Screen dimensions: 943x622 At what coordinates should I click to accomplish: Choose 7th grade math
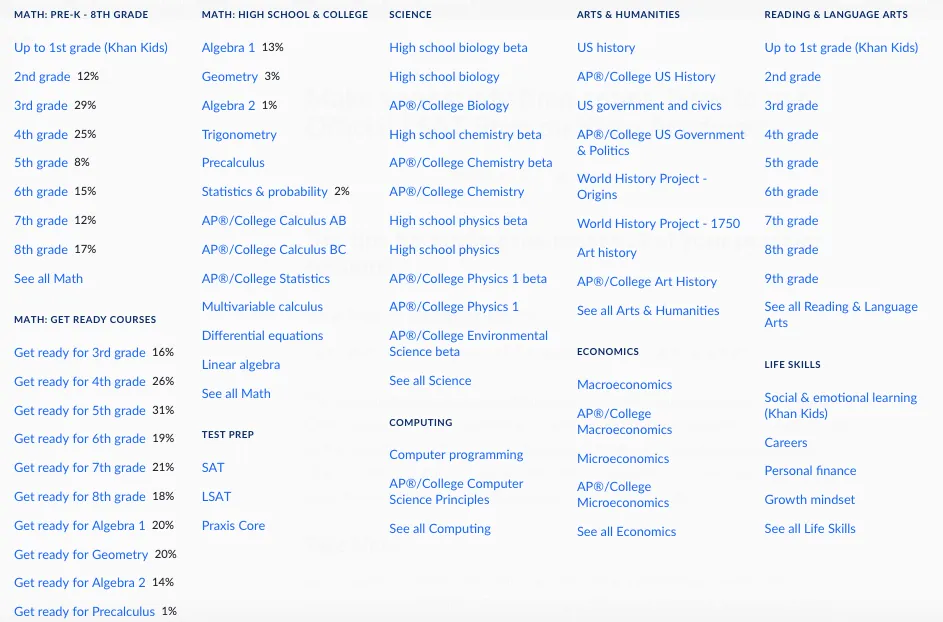(41, 220)
